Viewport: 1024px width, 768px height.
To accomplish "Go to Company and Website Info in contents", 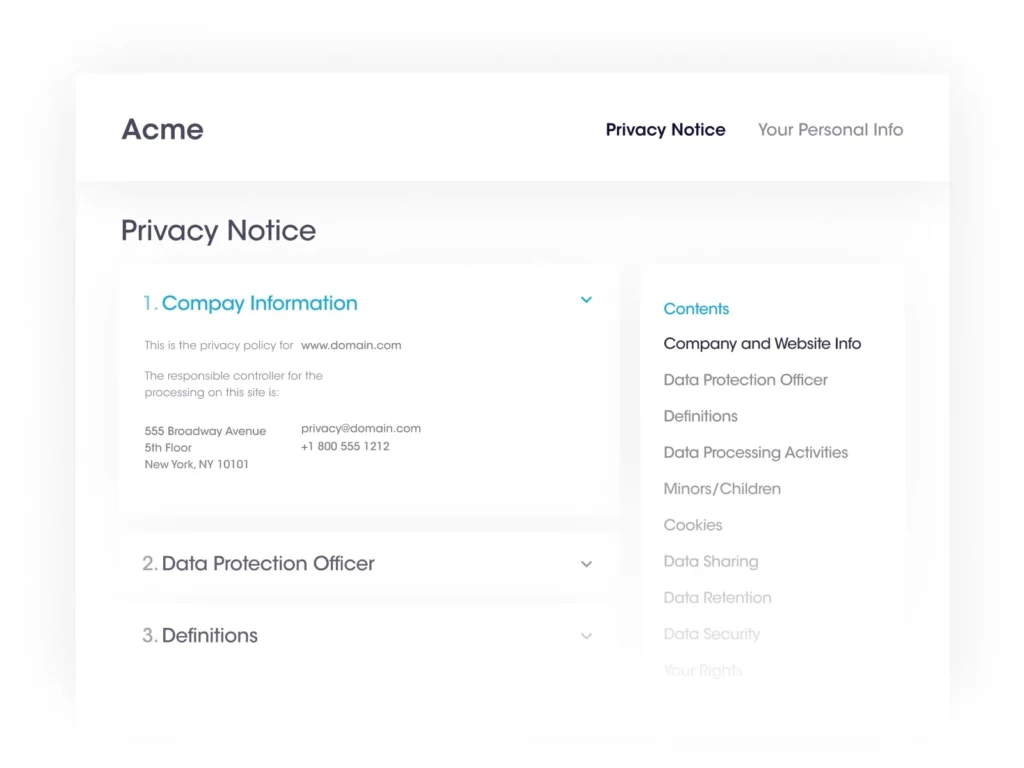I will [762, 344].
